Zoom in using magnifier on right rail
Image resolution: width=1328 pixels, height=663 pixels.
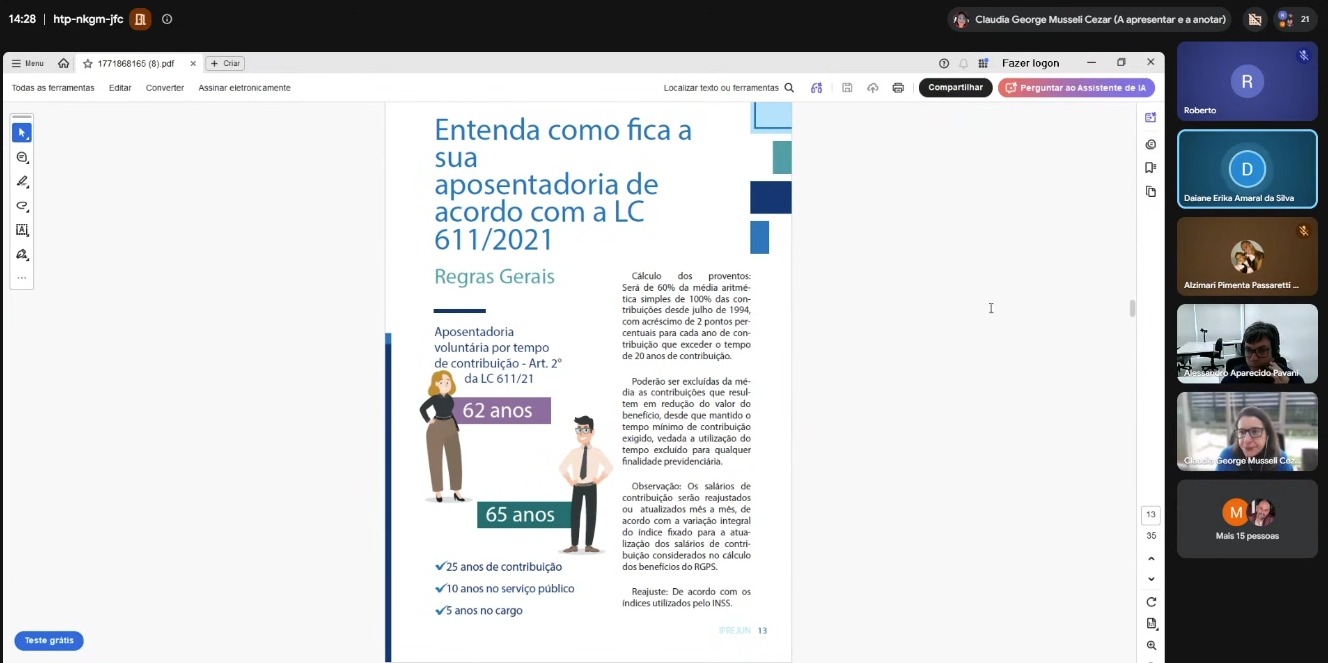pos(1151,646)
